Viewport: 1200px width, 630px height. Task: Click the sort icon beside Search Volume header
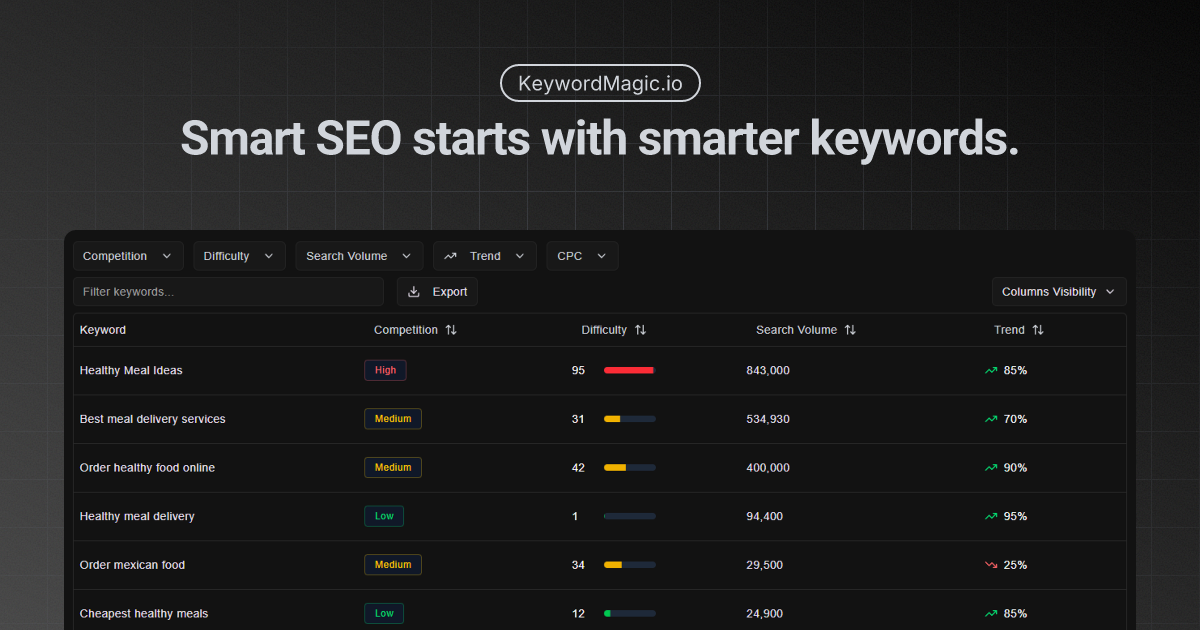[x=849, y=329]
